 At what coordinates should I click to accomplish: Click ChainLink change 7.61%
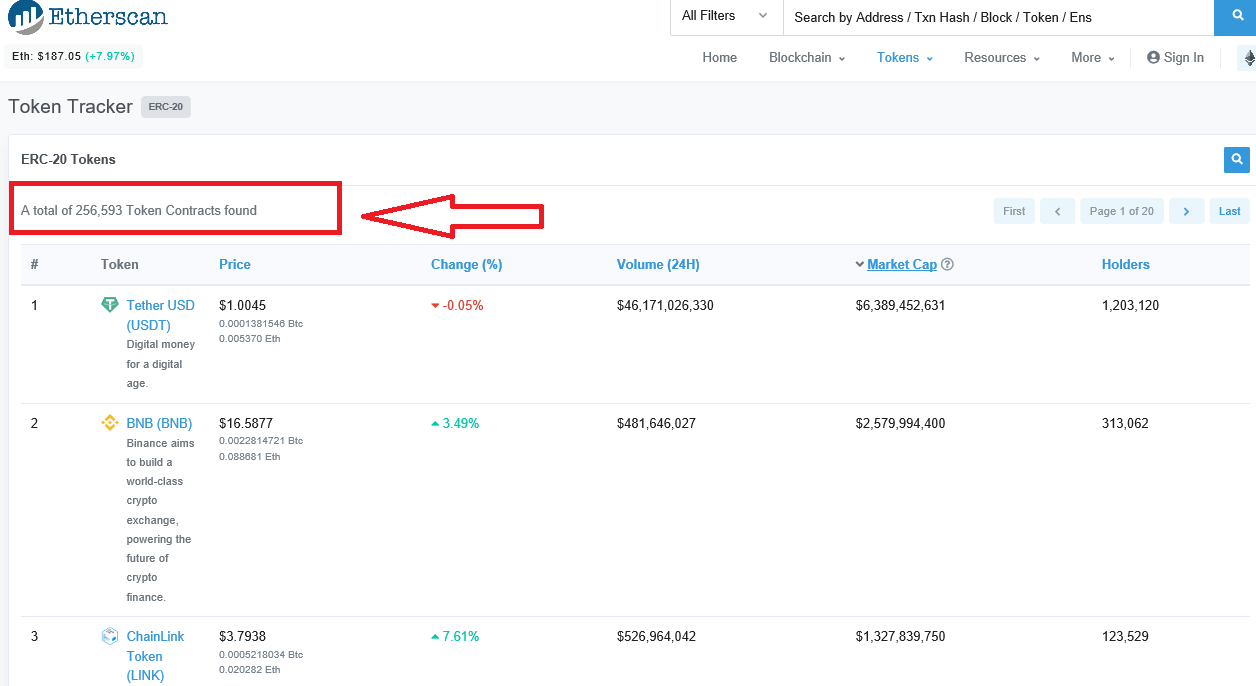tap(455, 637)
